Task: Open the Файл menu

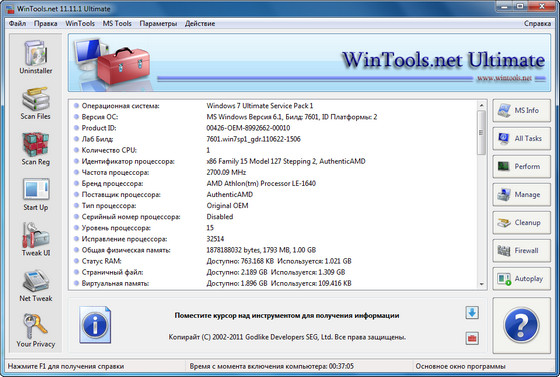Action: 17,24
